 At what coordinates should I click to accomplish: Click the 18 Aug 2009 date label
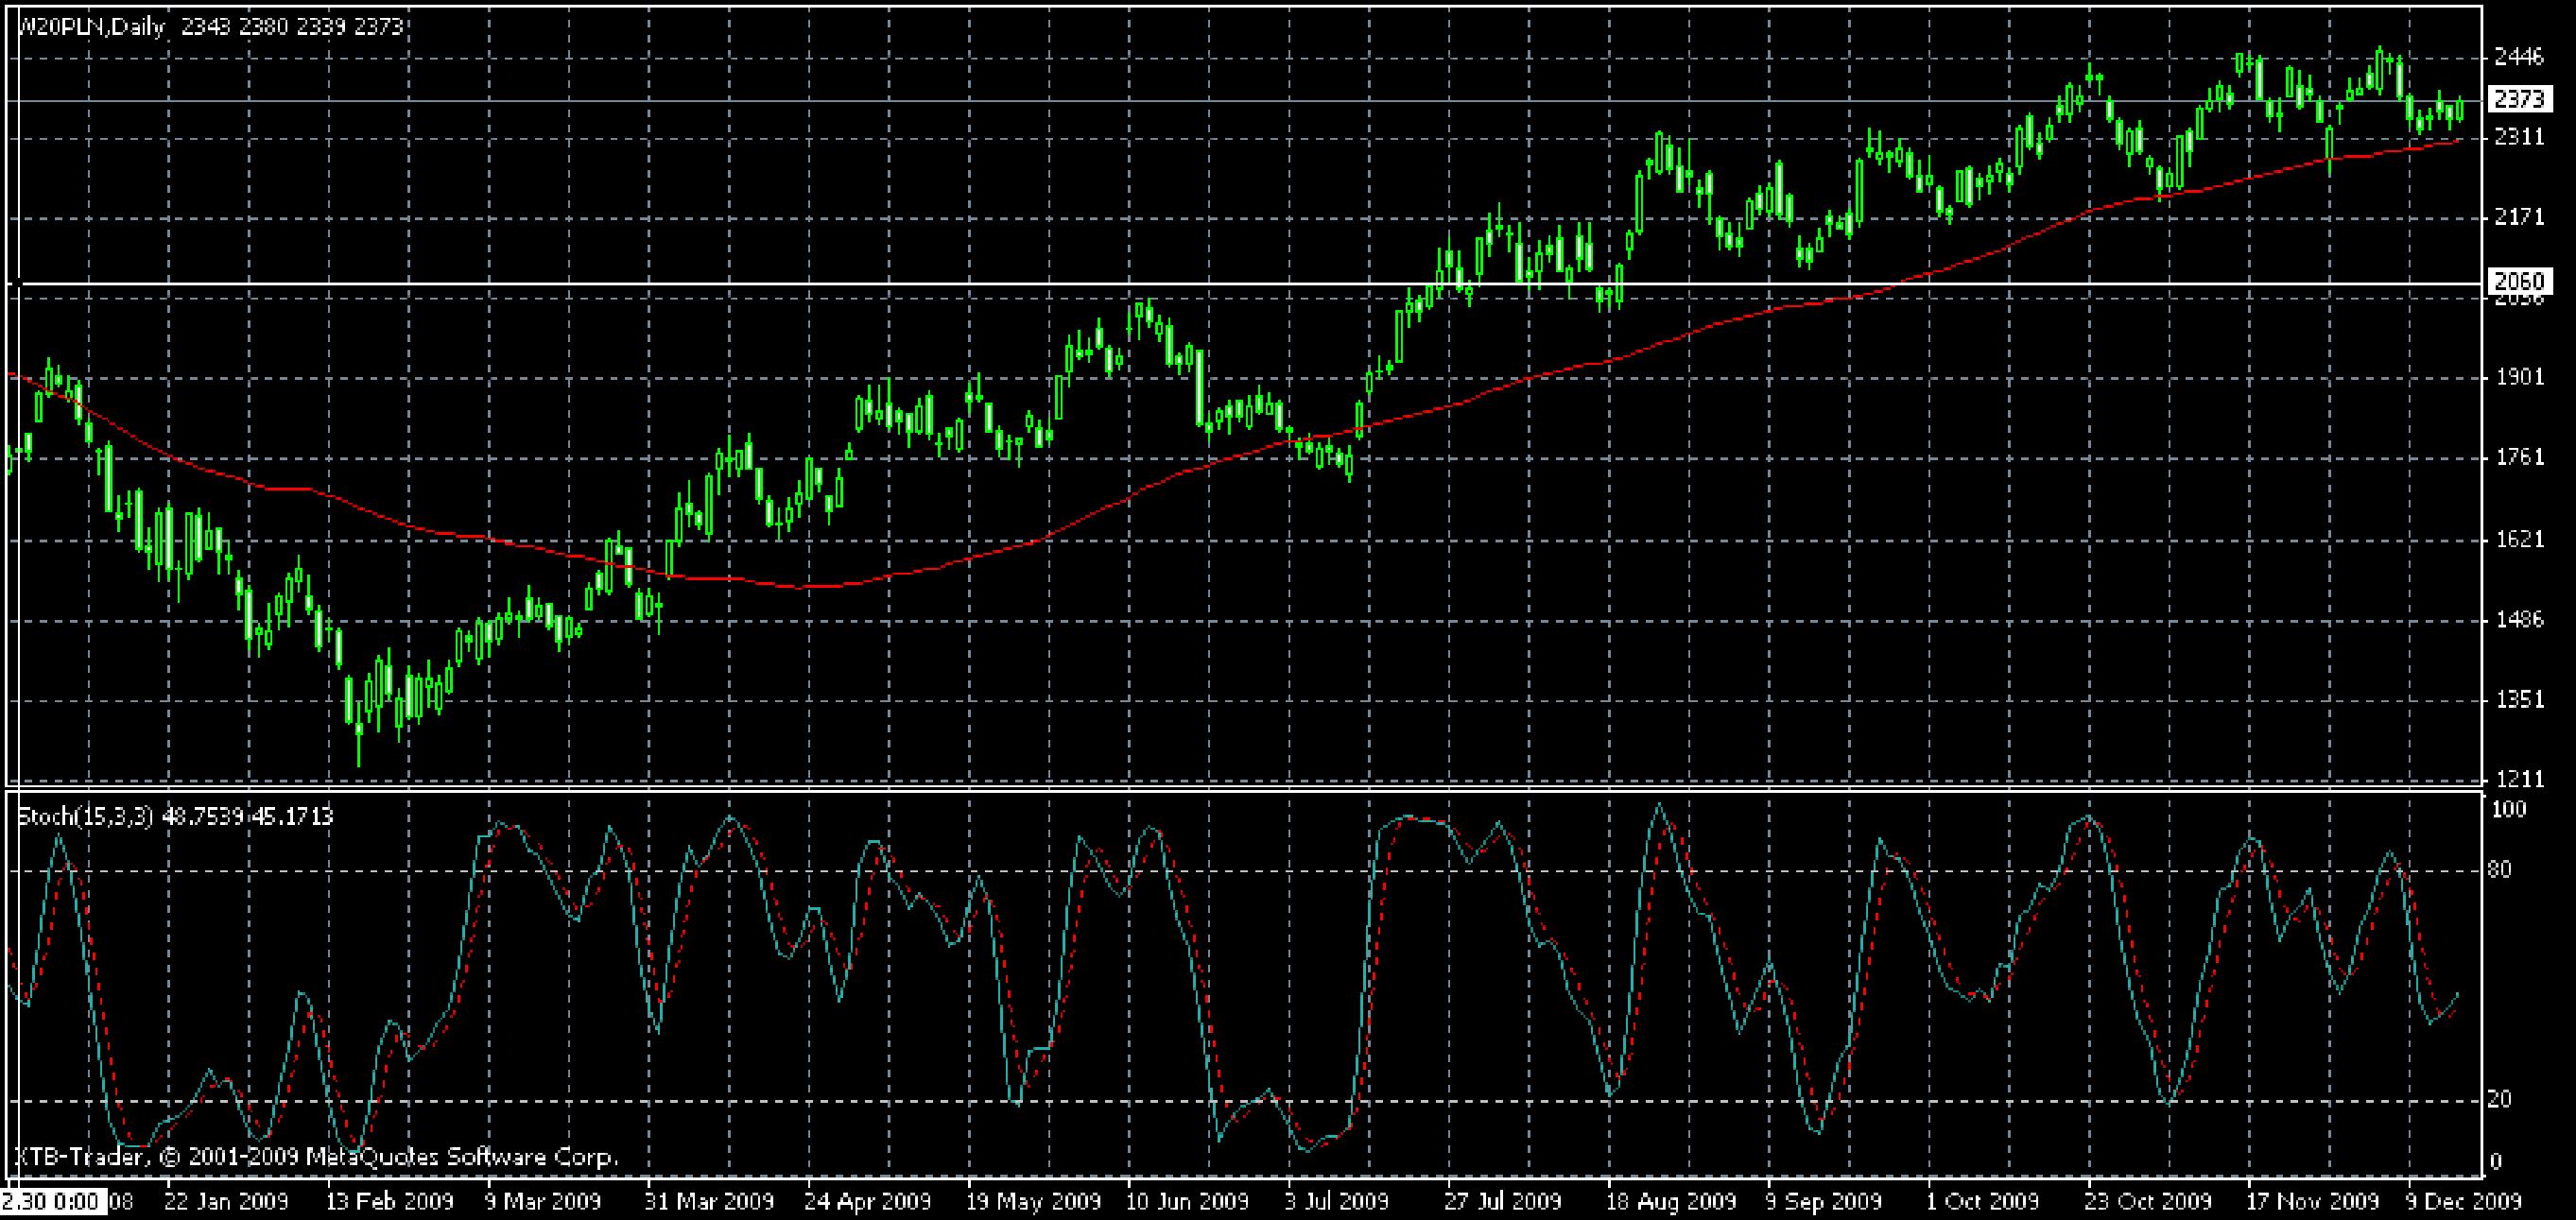(x=1671, y=1201)
